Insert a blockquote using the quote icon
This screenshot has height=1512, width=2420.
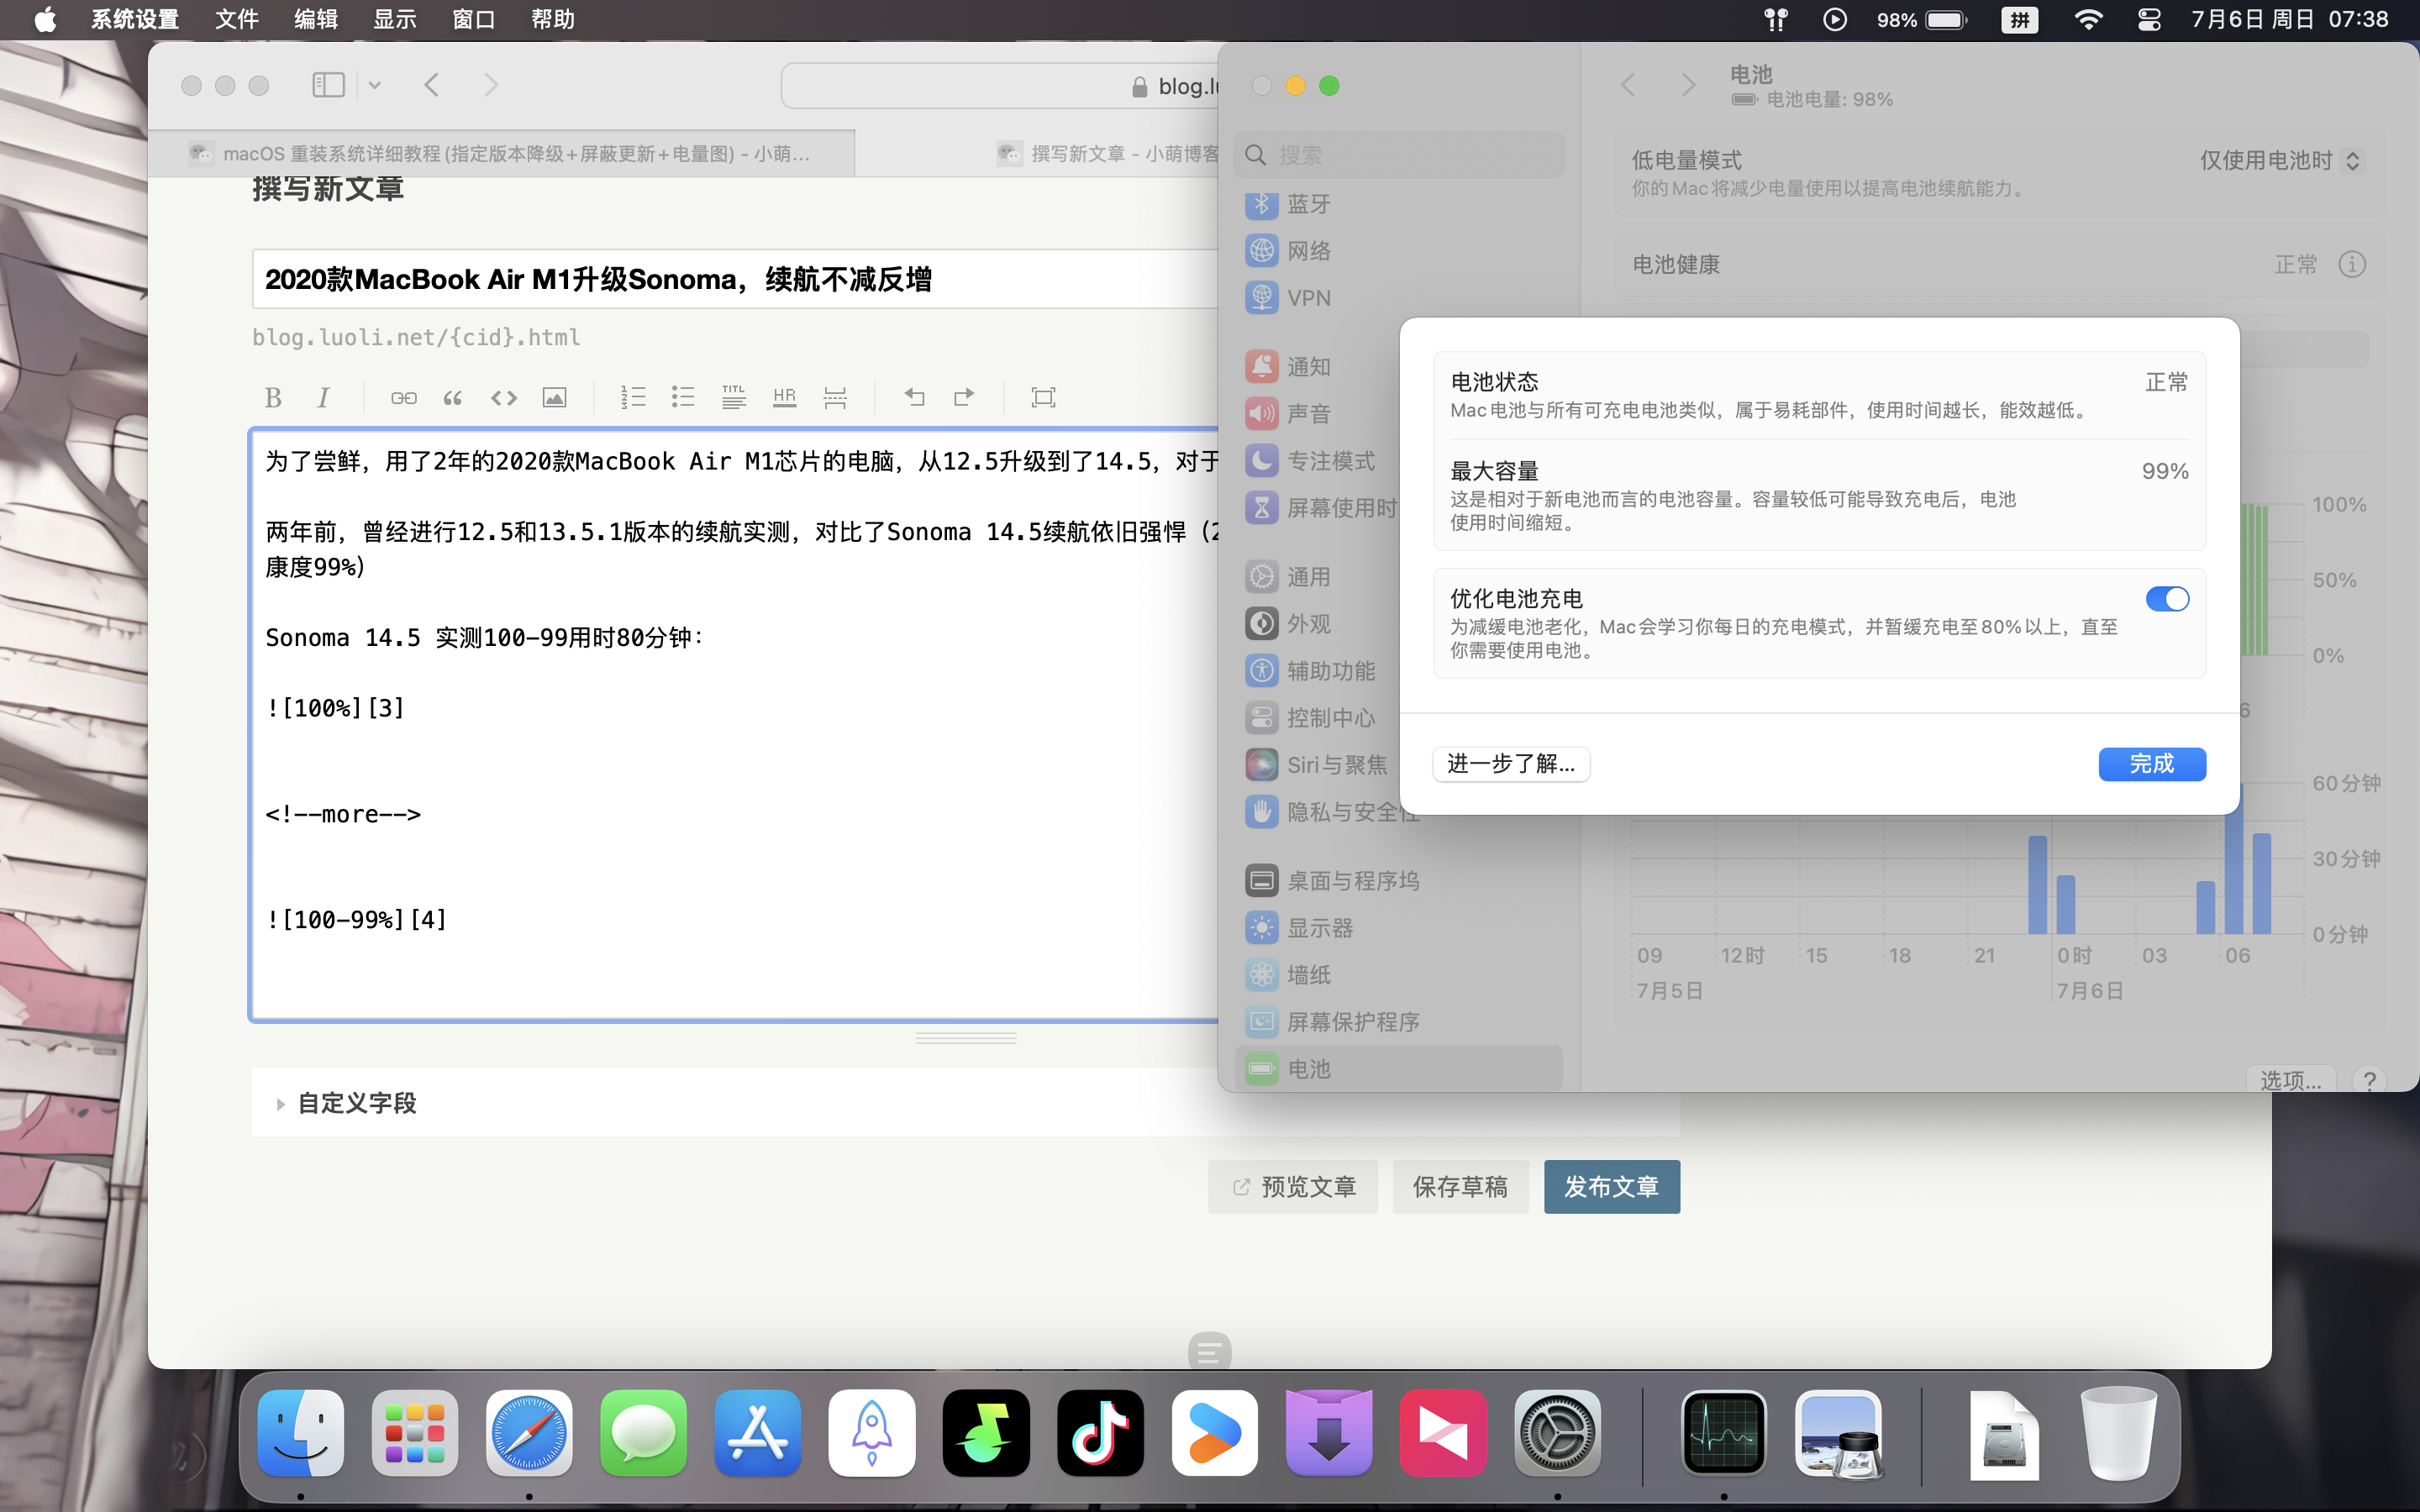453,398
